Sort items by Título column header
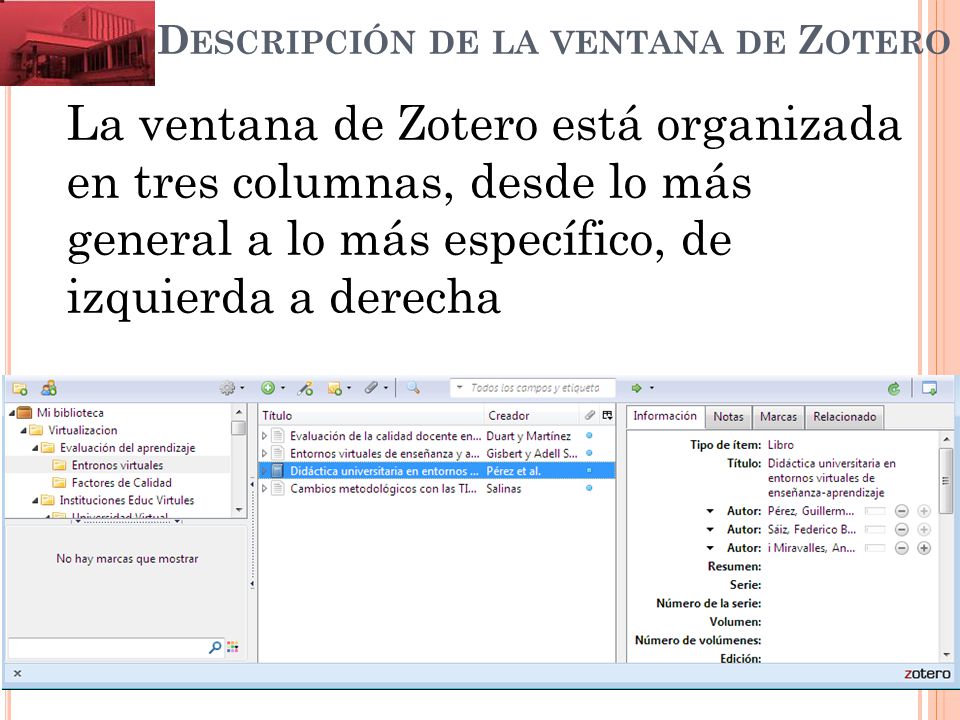 [371, 415]
